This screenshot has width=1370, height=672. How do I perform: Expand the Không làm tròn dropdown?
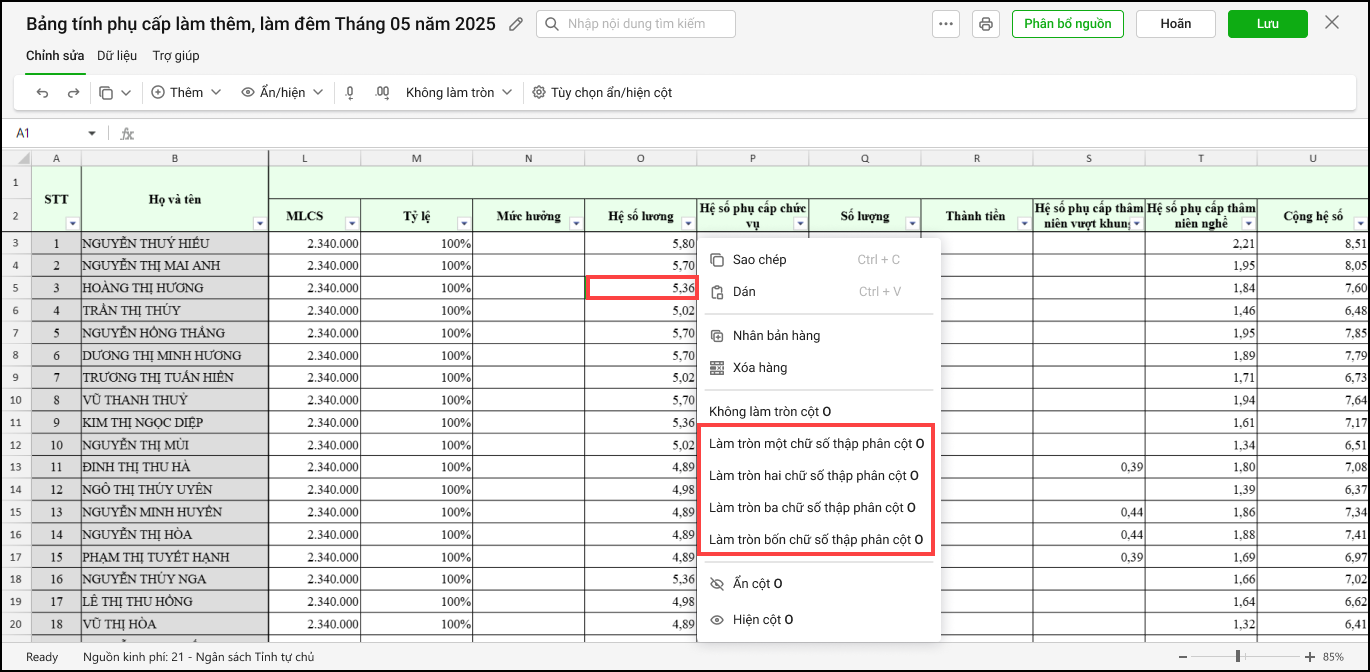point(459,93)
